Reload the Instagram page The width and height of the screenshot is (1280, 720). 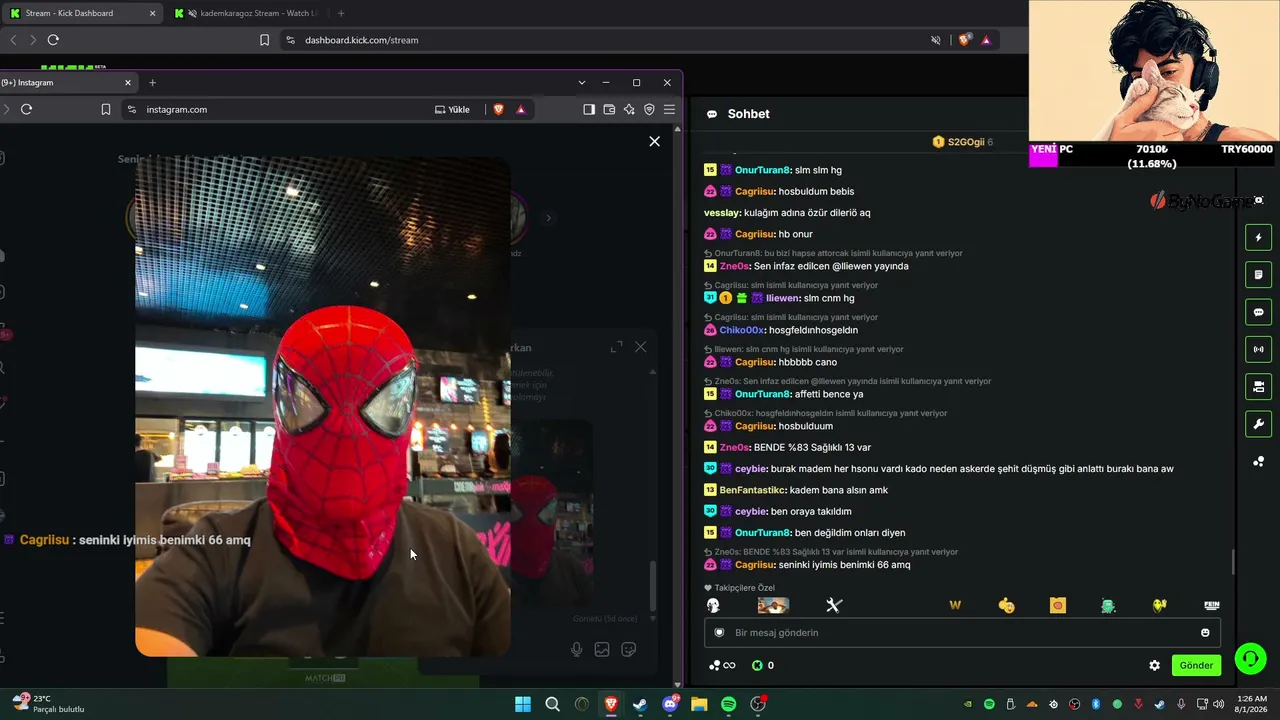coord(27,109)
